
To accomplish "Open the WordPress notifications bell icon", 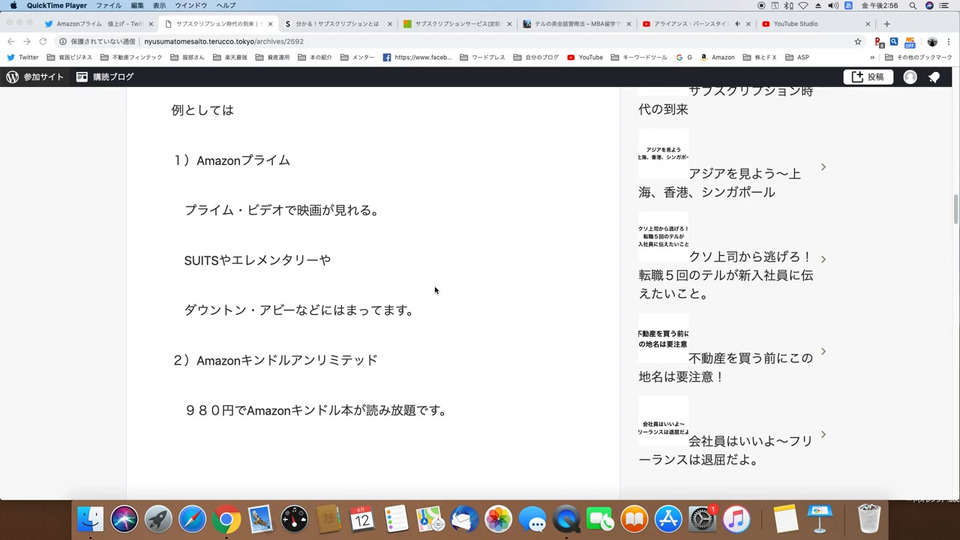I will click(934, 77).
